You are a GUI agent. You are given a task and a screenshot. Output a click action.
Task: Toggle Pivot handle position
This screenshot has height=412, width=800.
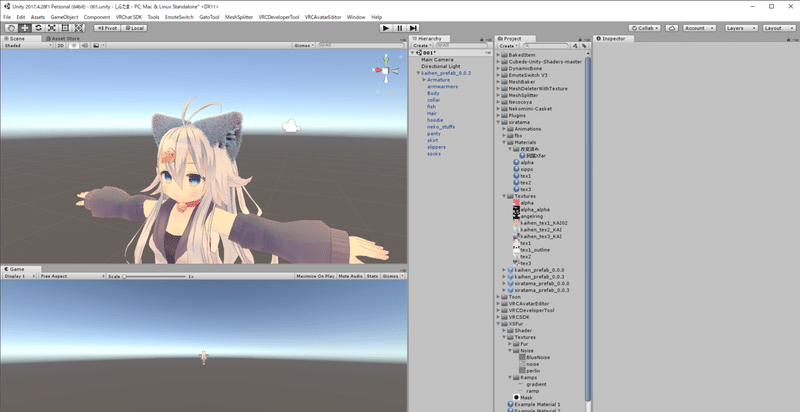pyautogui.click(x=107, y=28)
